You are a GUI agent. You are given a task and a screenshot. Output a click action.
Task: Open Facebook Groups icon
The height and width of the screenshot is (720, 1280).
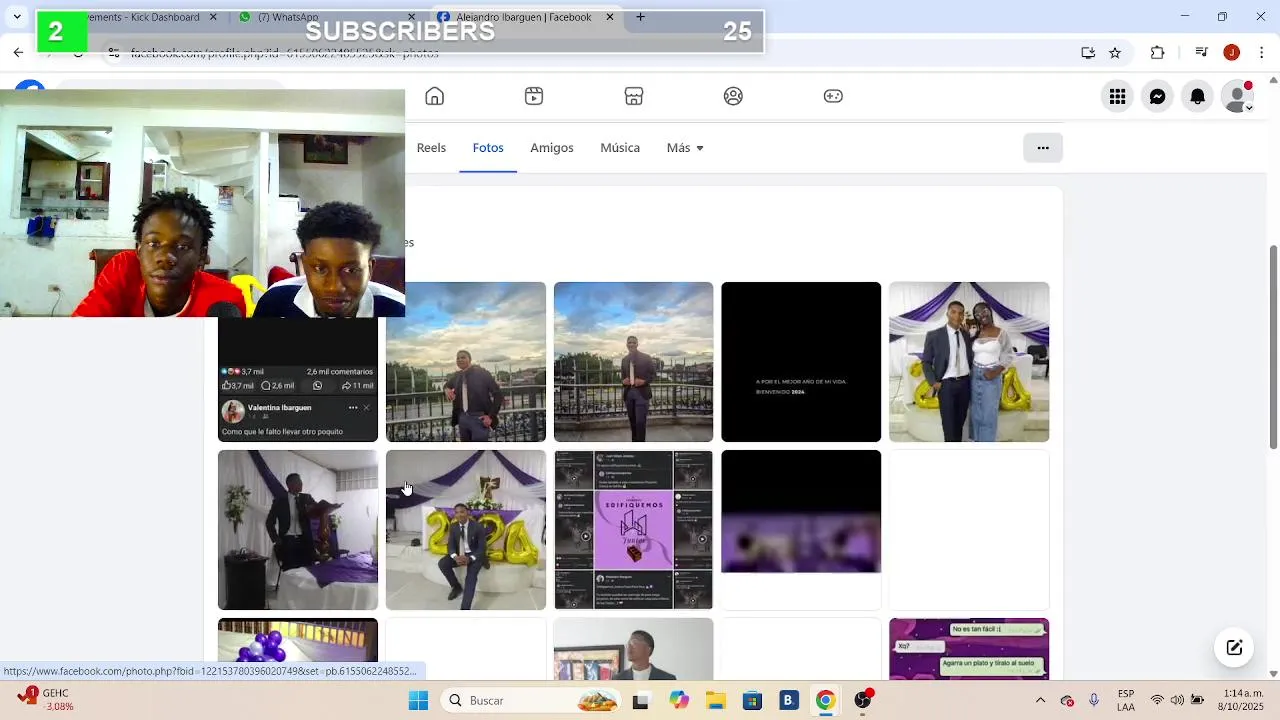(733, 96)
